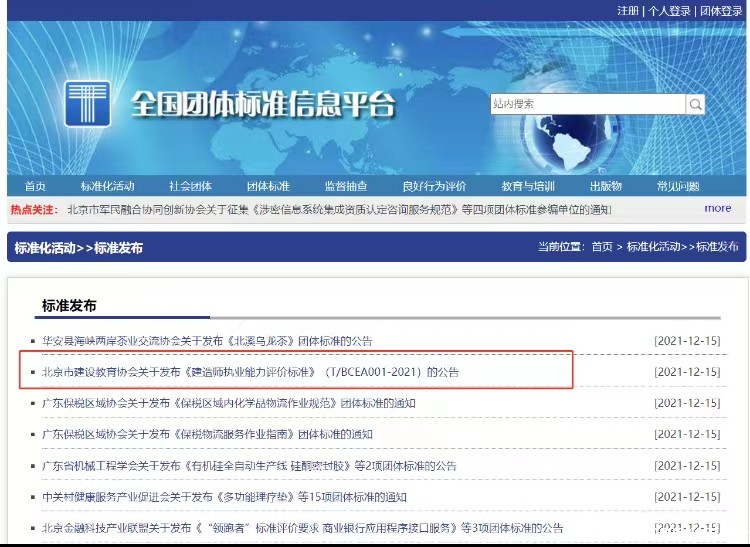Select the 团体标准 menu item
Image resolution: width=750 pixels, height=547 pixels.
[x=268, y=186]
